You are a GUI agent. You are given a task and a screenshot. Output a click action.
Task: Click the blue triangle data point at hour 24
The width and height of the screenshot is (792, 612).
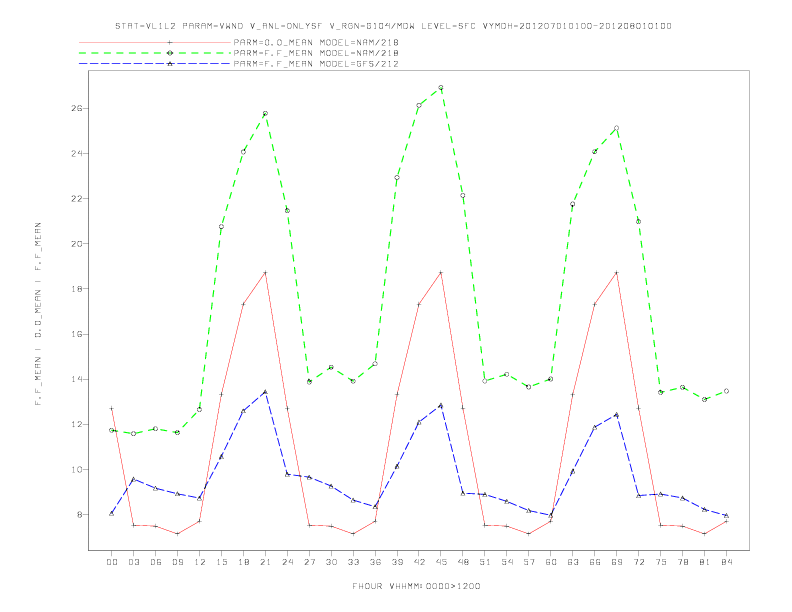pos(287,475)
